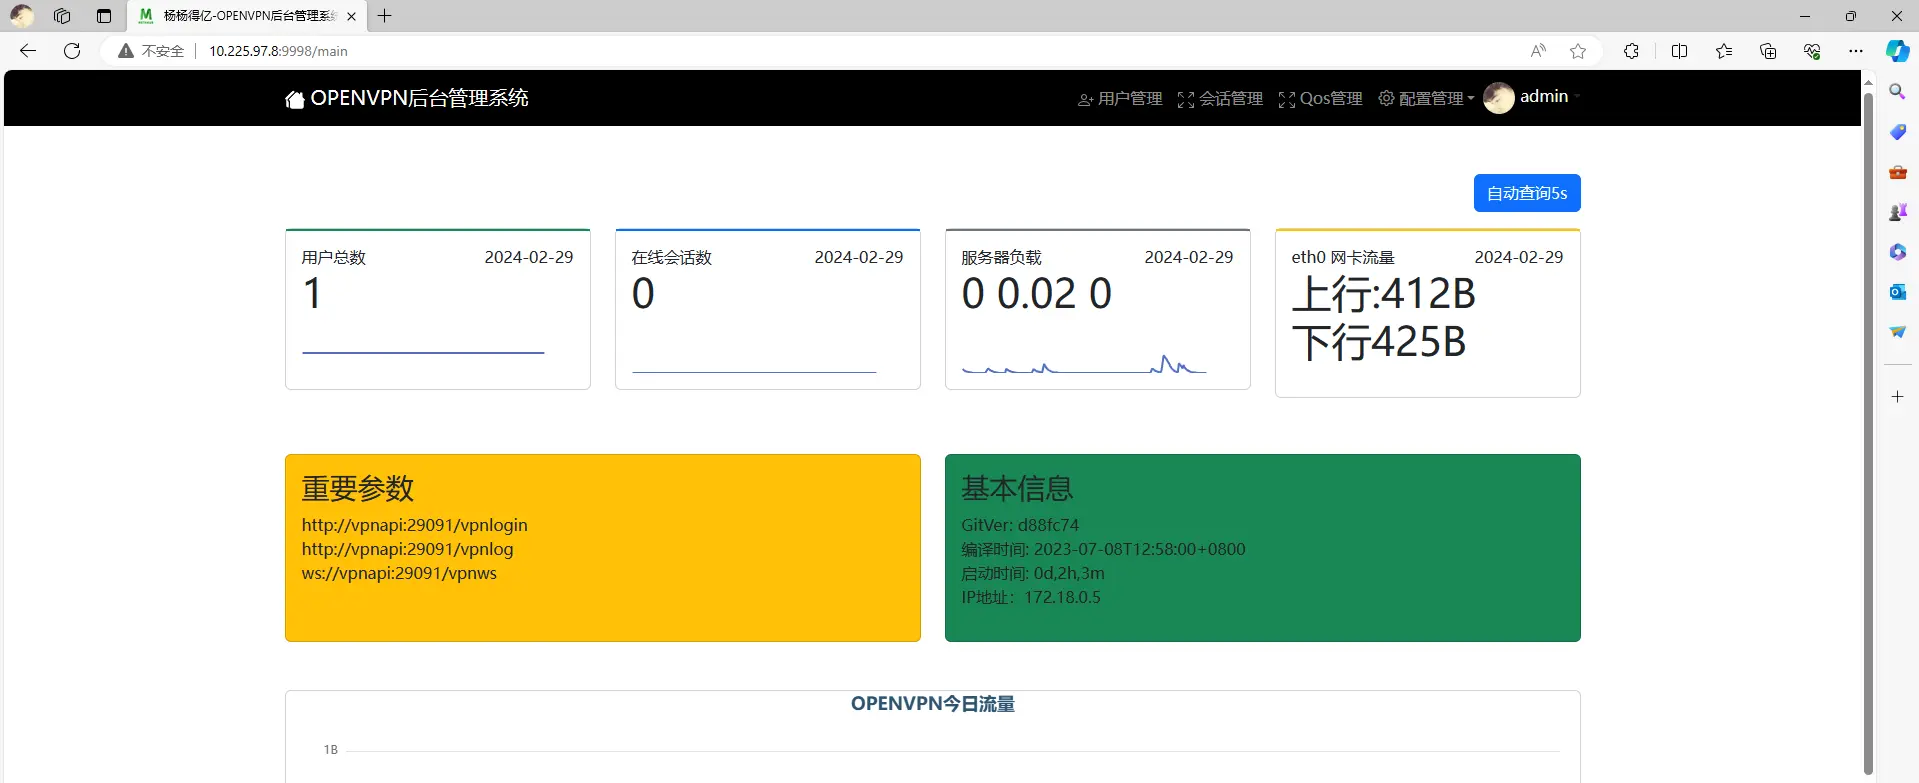Screen dimensions: 1919x783
Task: Click the 启动时间: 0d,2h,3m line
Action: (x=1033, y=573)
